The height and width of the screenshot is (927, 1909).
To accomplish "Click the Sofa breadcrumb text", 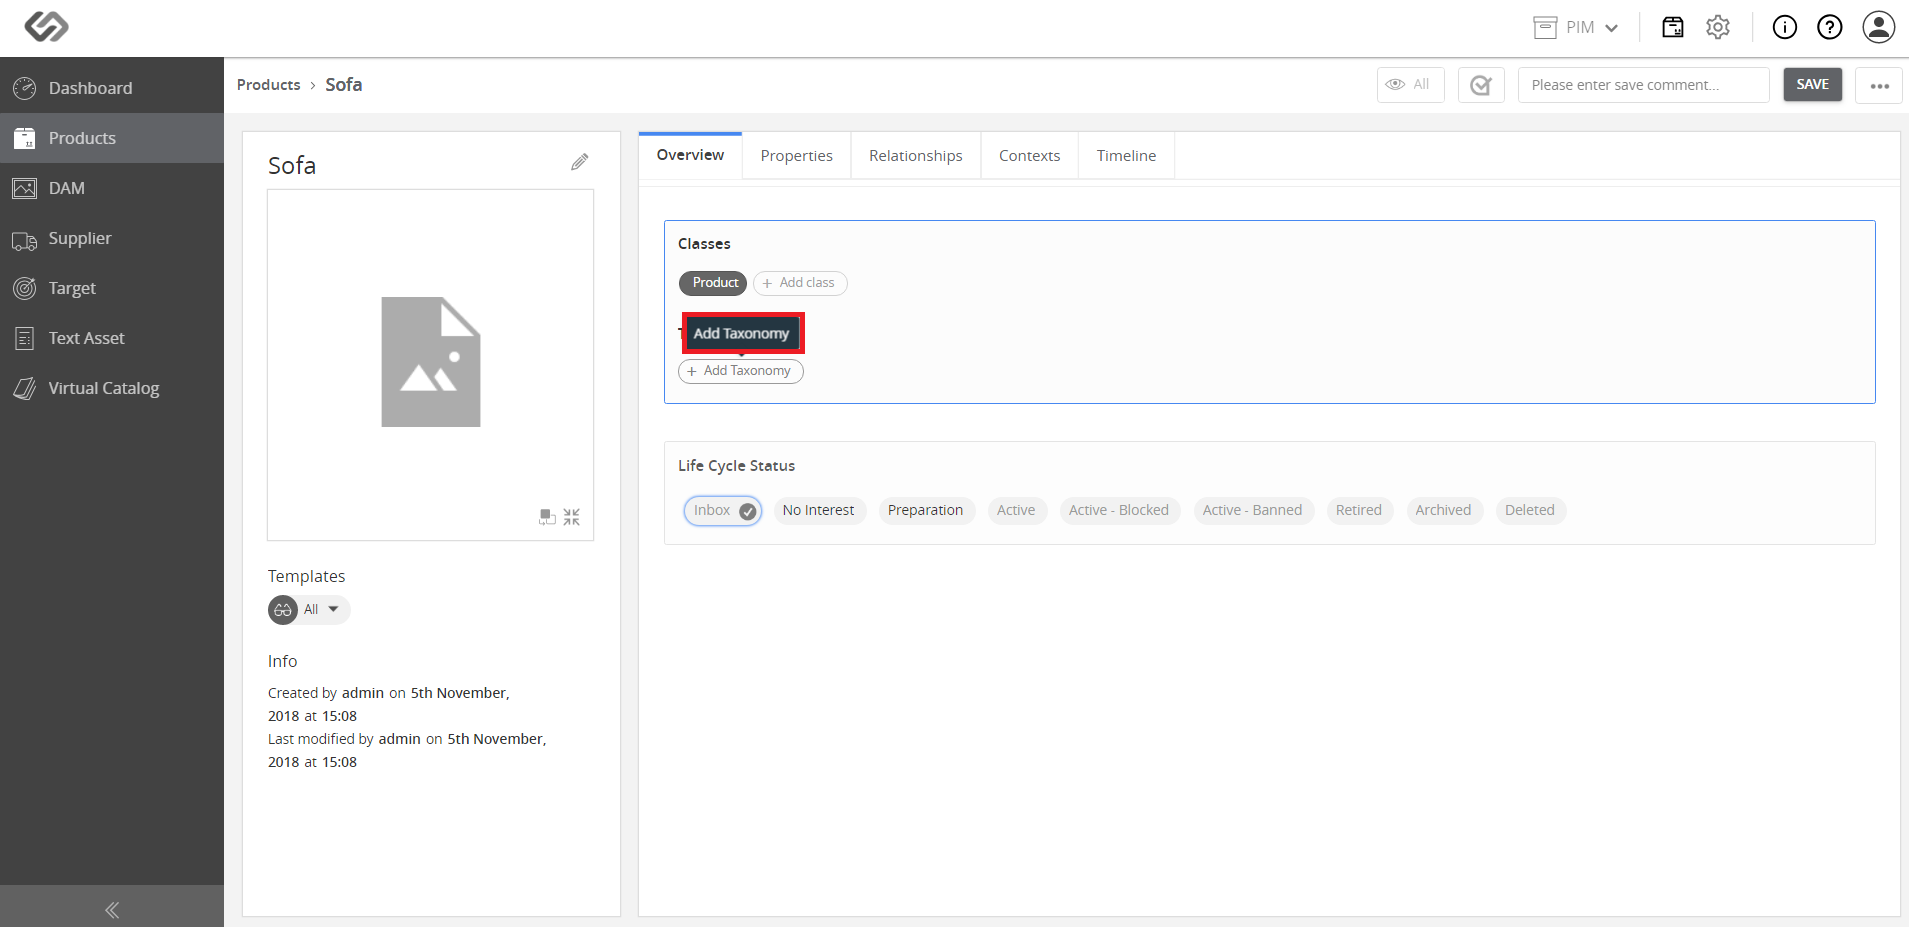I will (343, 85).
